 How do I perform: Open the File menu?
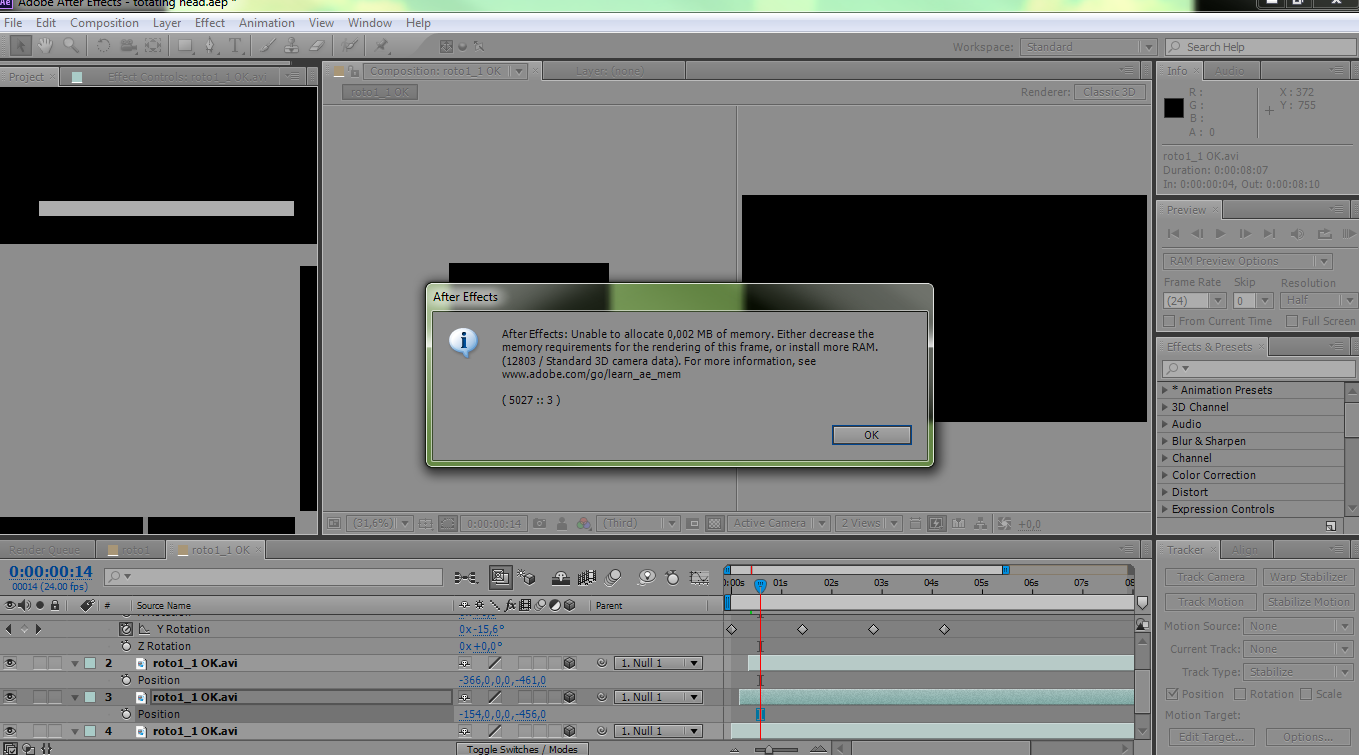(x=13, y=22)
